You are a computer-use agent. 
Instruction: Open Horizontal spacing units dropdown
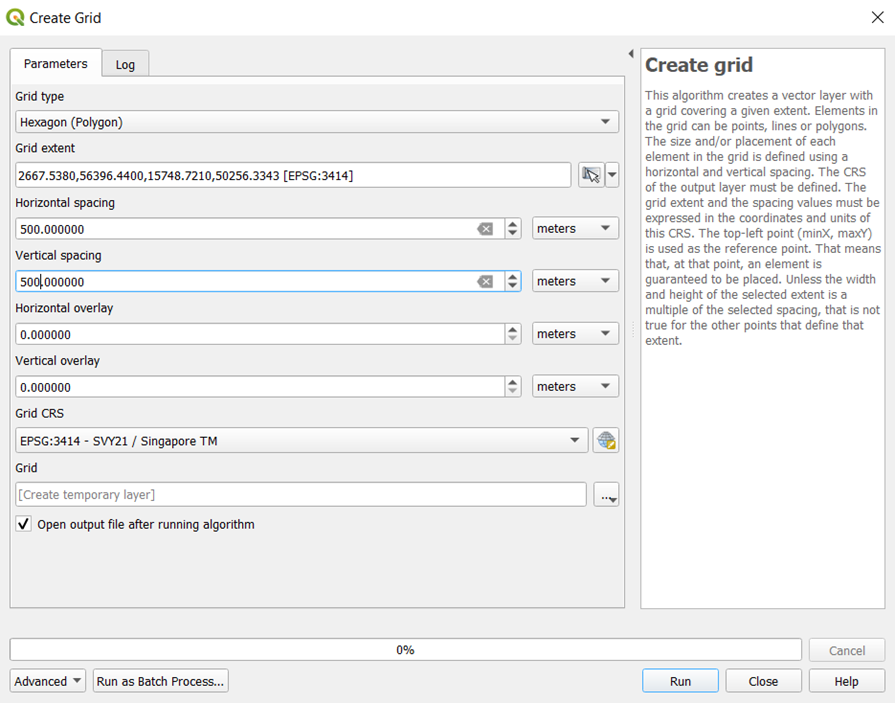tap(575, 229)
